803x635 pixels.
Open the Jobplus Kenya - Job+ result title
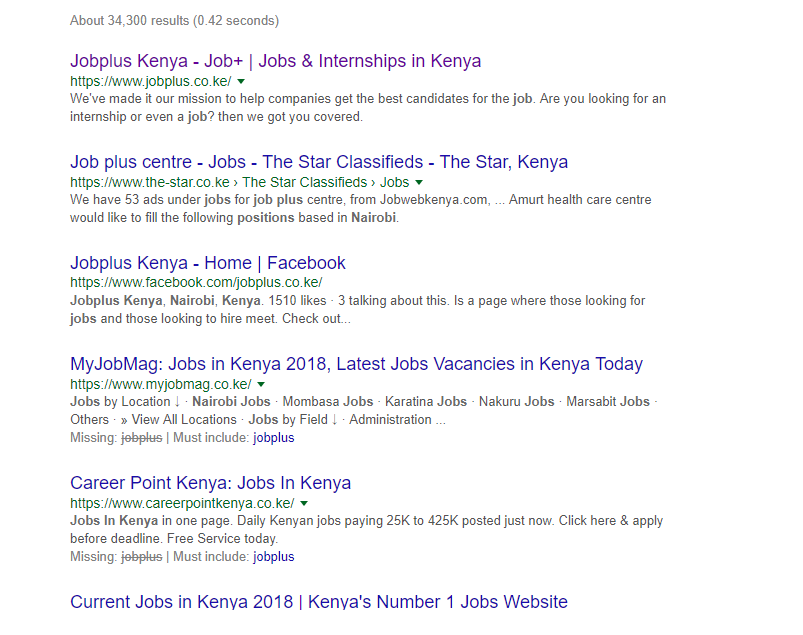[276, 61]
